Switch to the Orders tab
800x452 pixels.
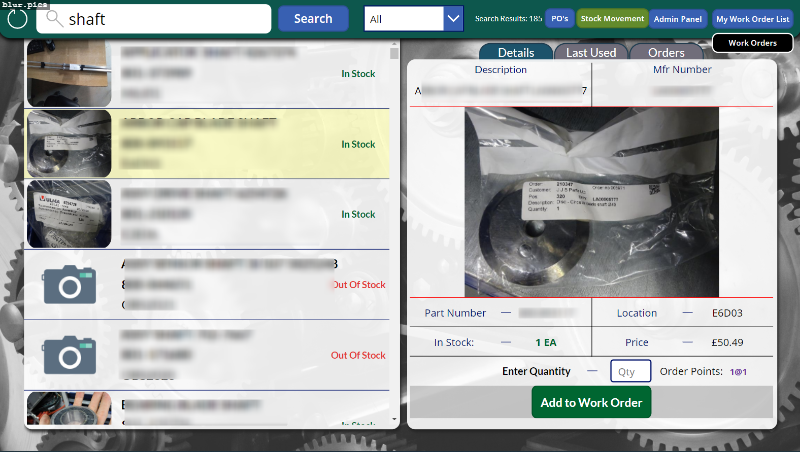tap(666, 52)
